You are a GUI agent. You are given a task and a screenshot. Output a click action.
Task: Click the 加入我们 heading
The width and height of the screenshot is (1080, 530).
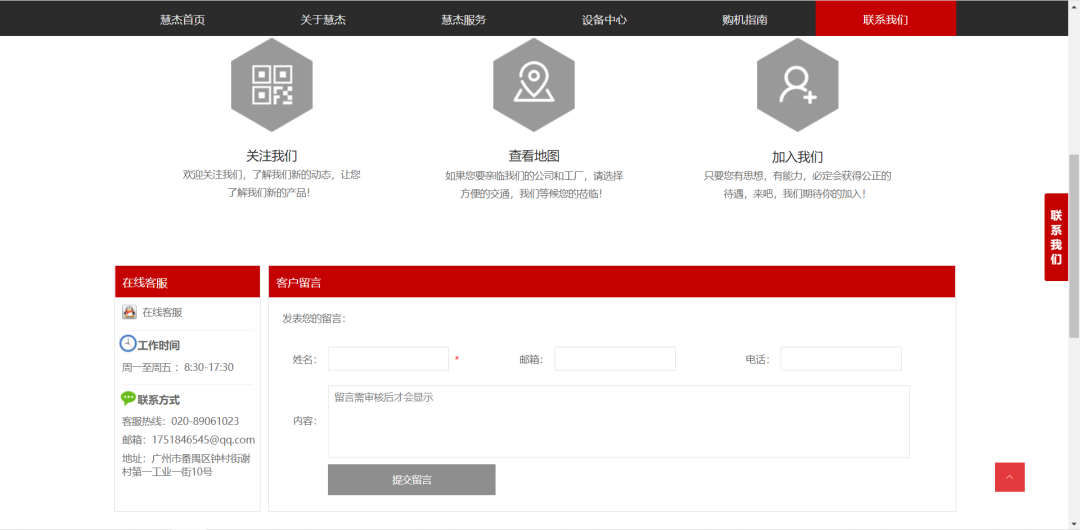coord(798,156)
